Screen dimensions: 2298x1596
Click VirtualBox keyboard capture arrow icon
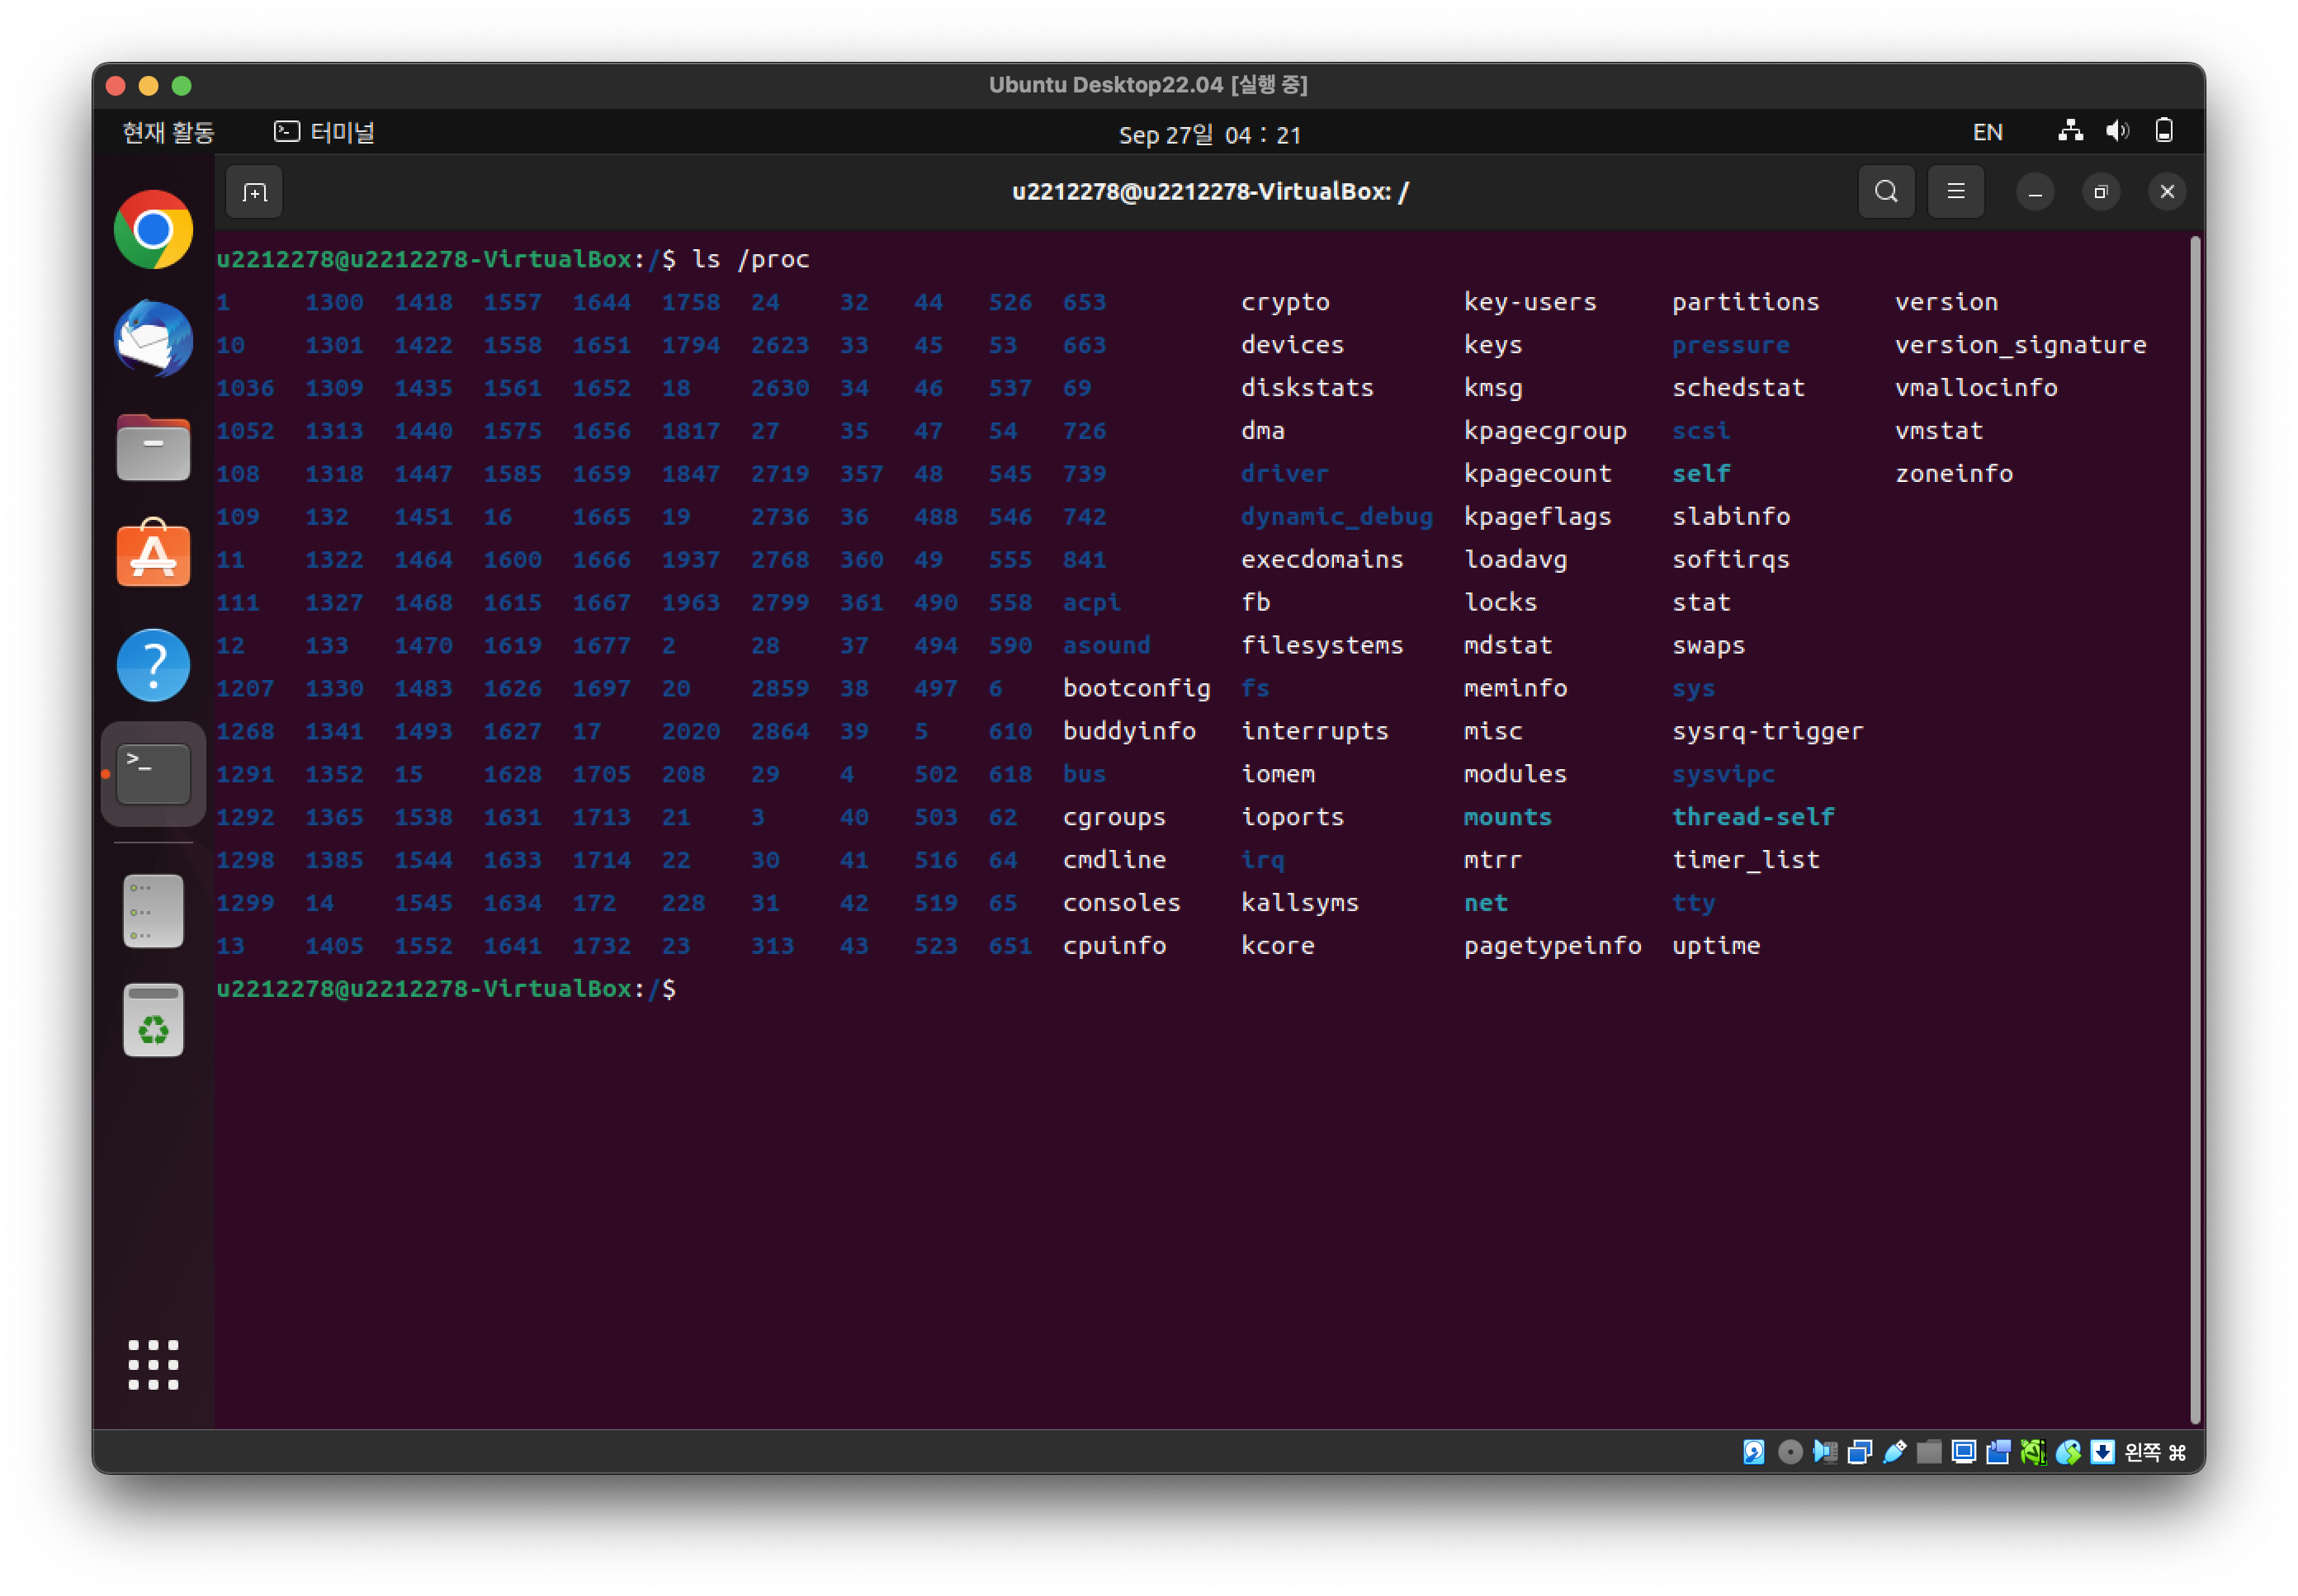2102,1452
